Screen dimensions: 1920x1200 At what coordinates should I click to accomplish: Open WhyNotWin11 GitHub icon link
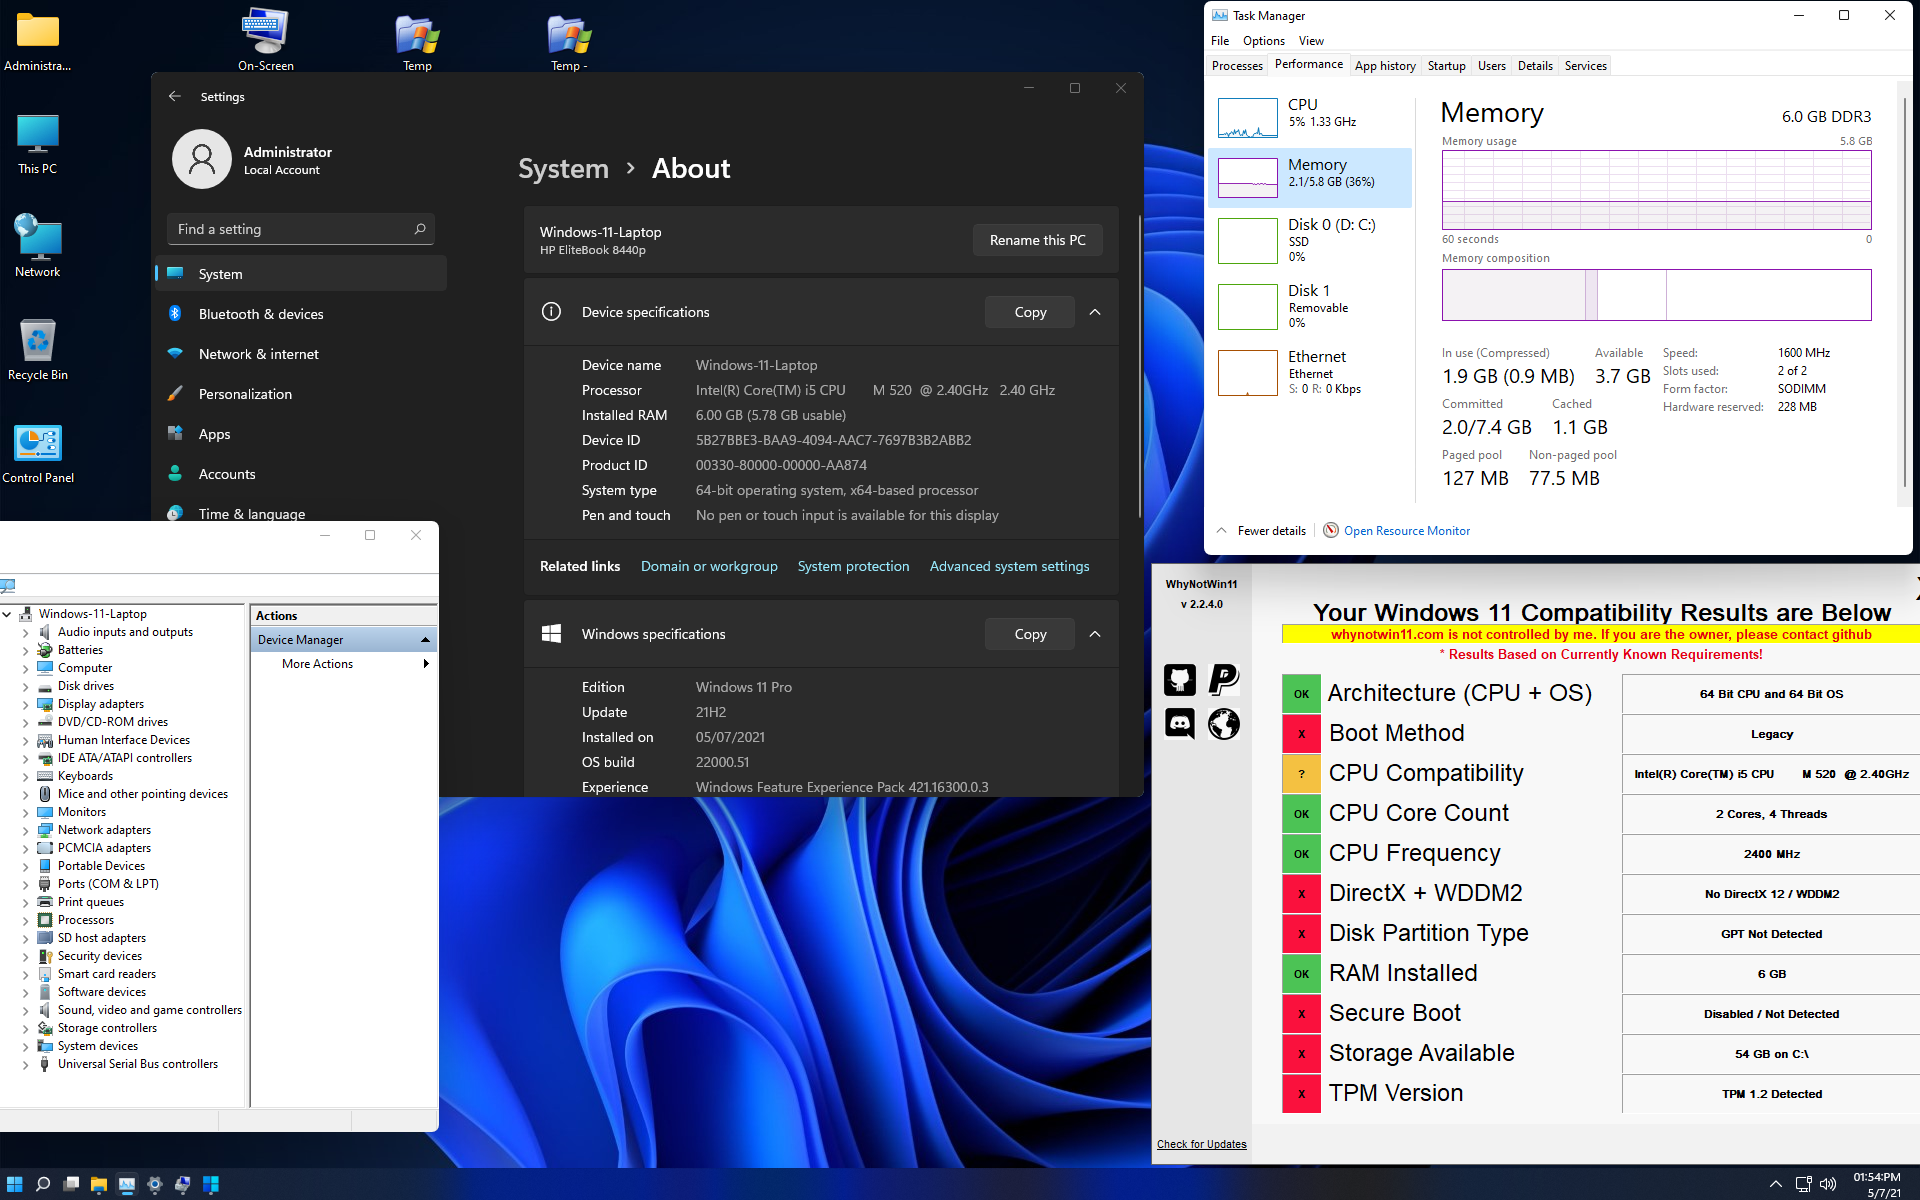click(1180, 680)
